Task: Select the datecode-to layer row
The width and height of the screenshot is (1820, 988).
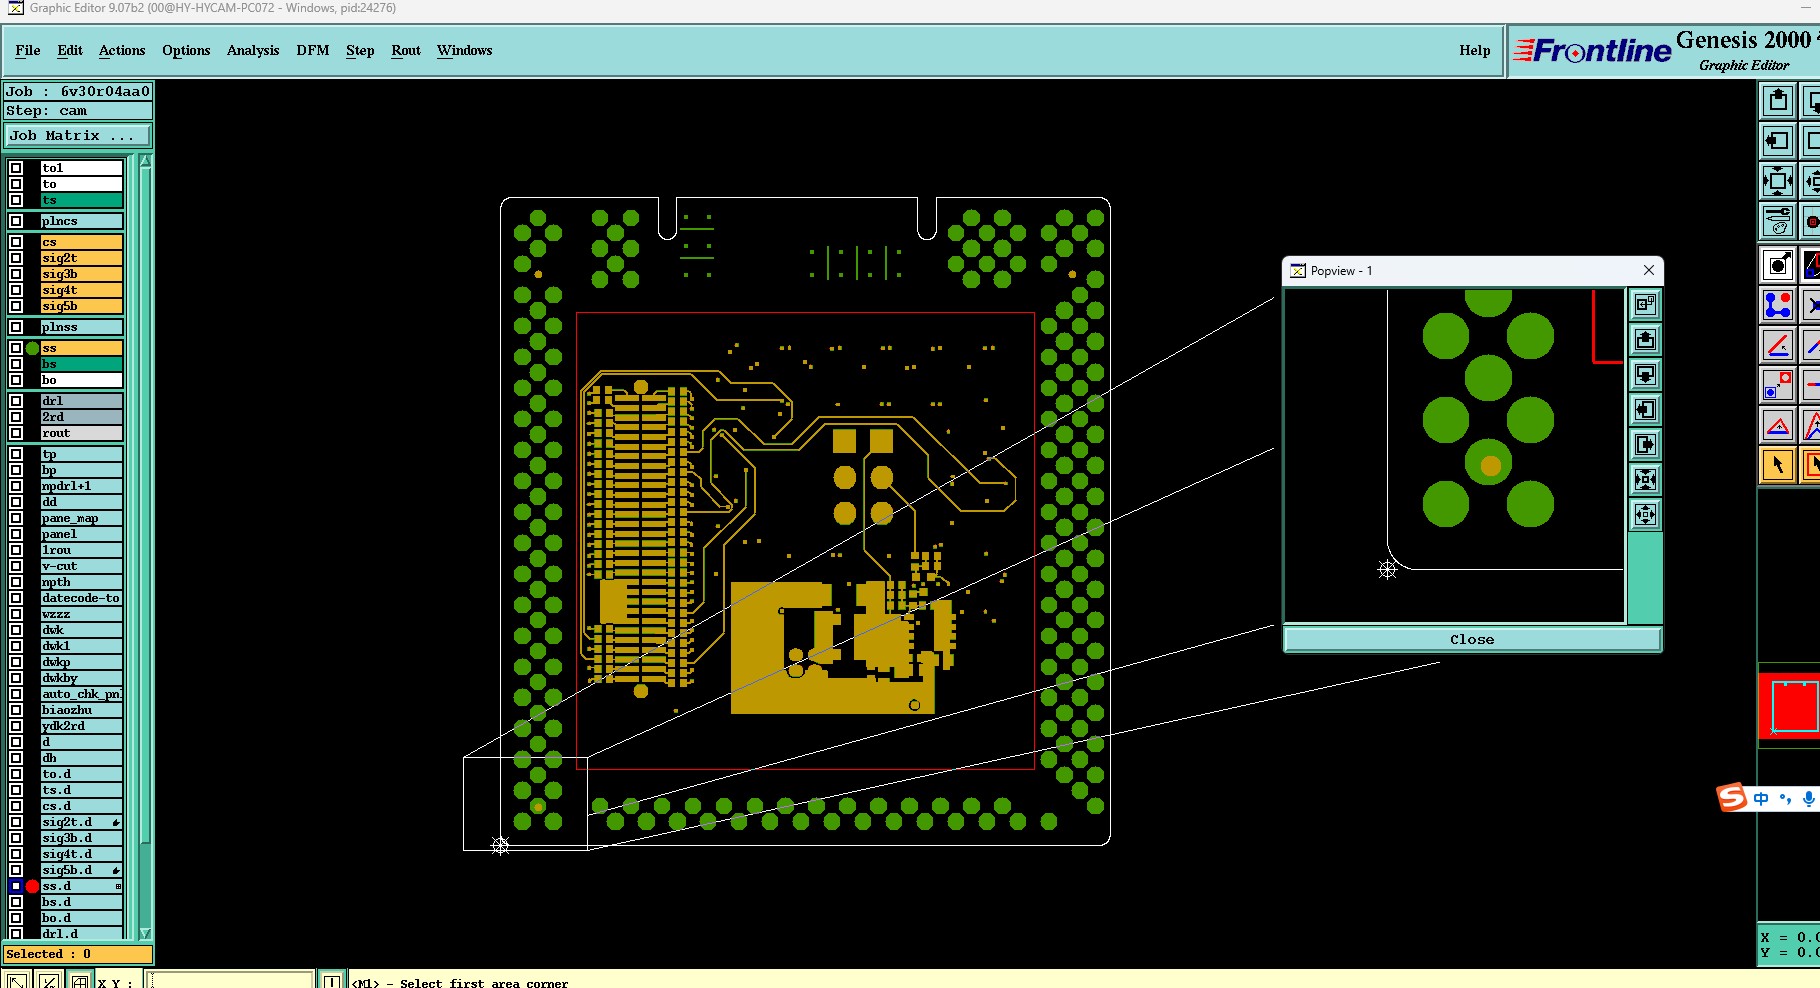Action: pos(81,598)
